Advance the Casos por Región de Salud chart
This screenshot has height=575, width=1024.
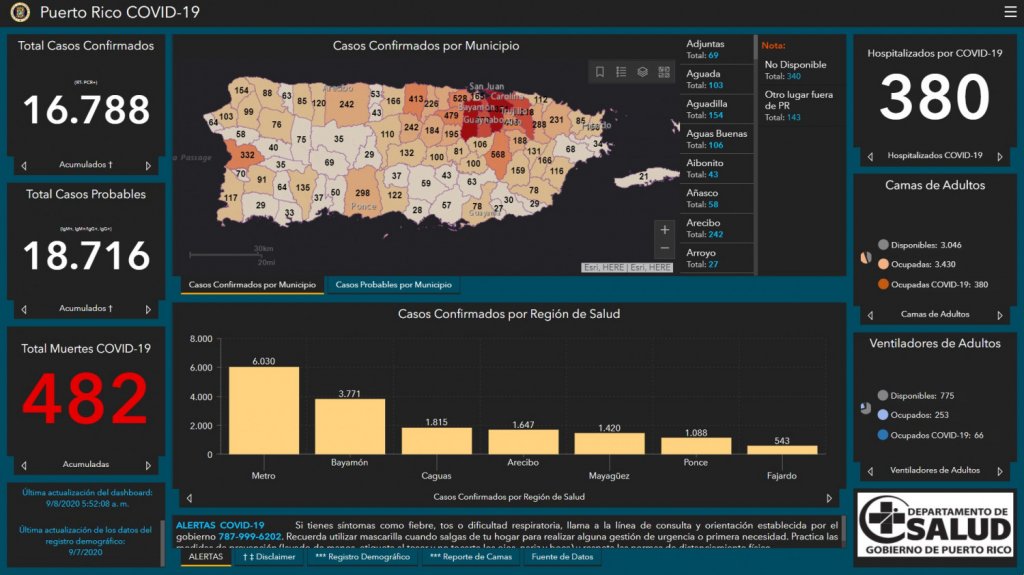point(829,497)
